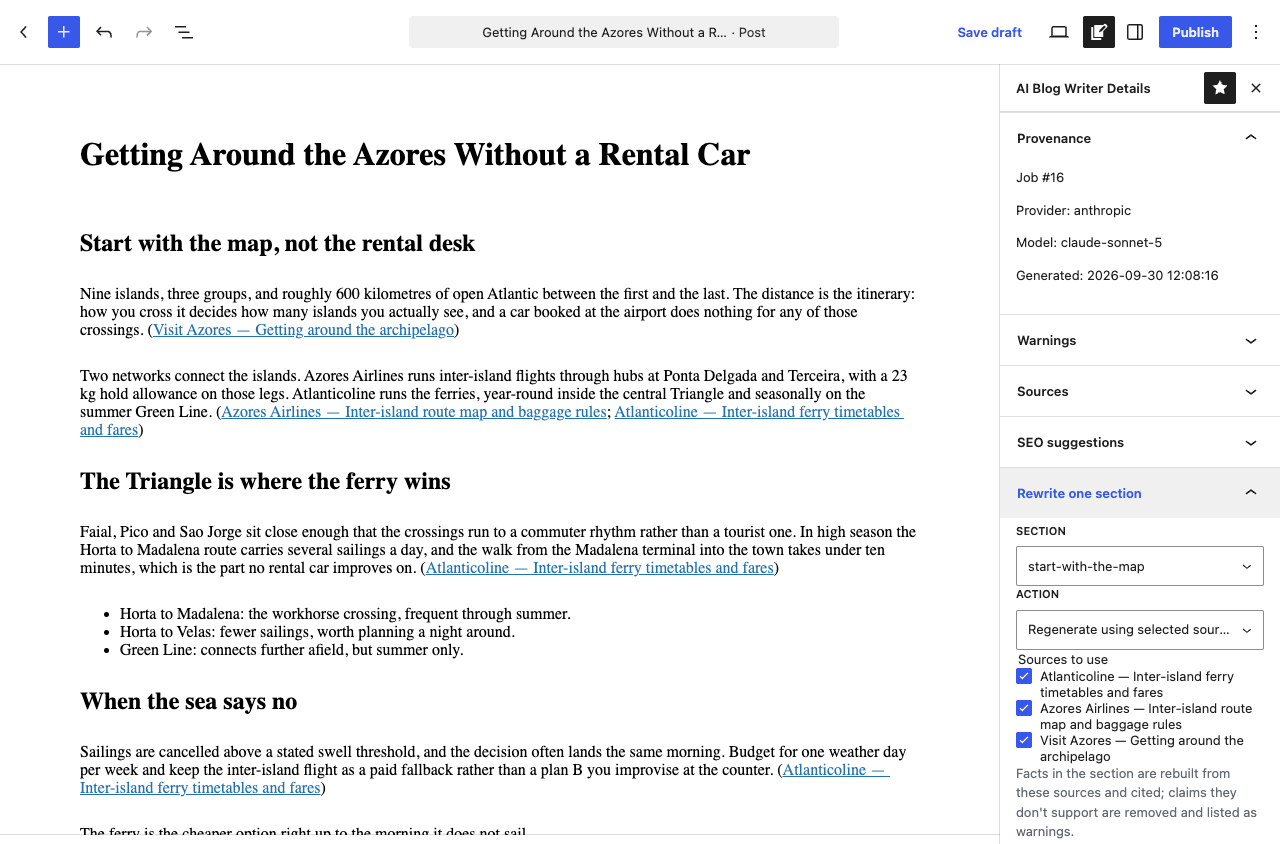Expand the SEO suggestions section
The width and height of the screenshot is (1280, 844).
1140,442
